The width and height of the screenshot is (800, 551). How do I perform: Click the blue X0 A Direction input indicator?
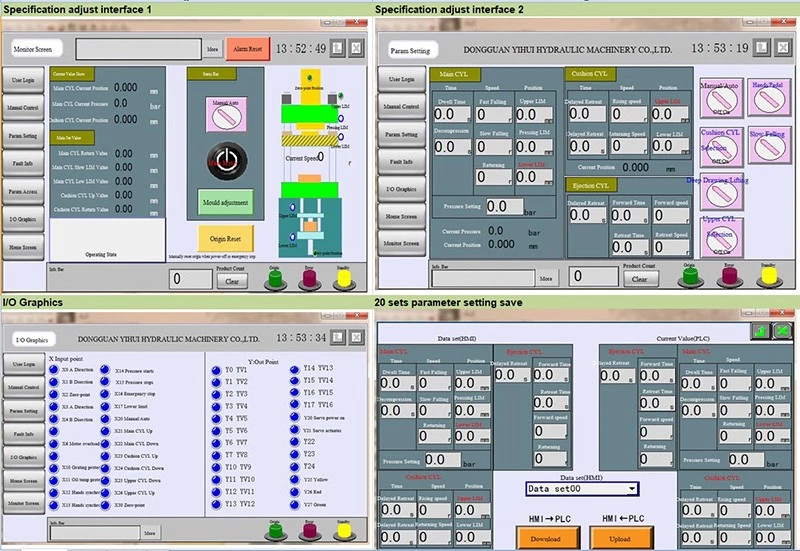click(54, 369)
